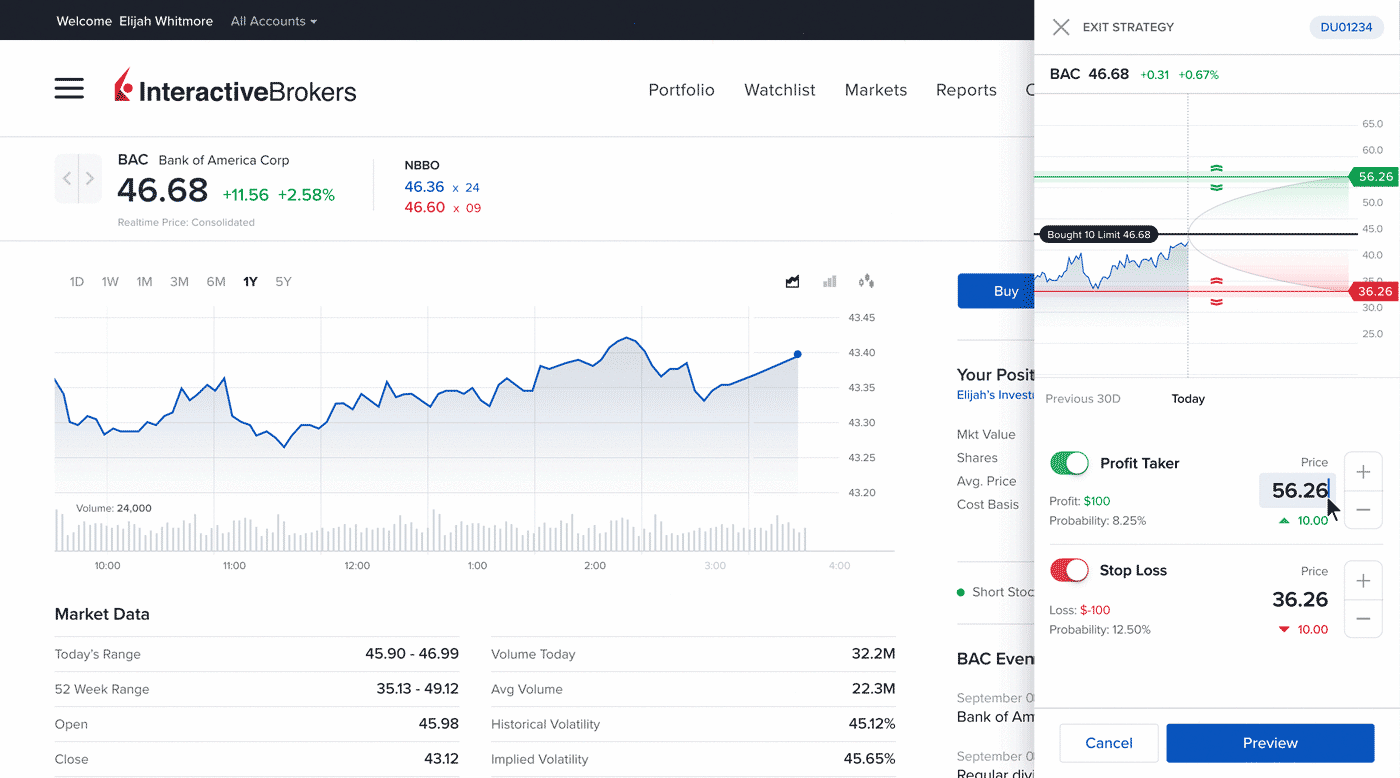Open the Portfolio menu item
This screenshot has height=778, width=1400.
[x=681, y=90]
